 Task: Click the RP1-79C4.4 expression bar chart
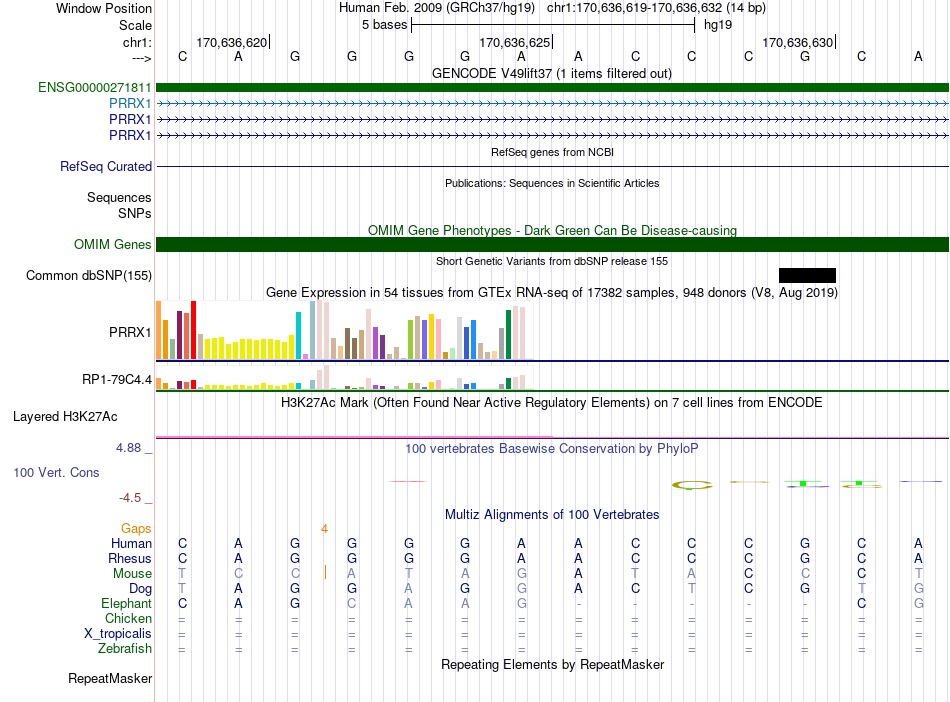tap(344, 377)
